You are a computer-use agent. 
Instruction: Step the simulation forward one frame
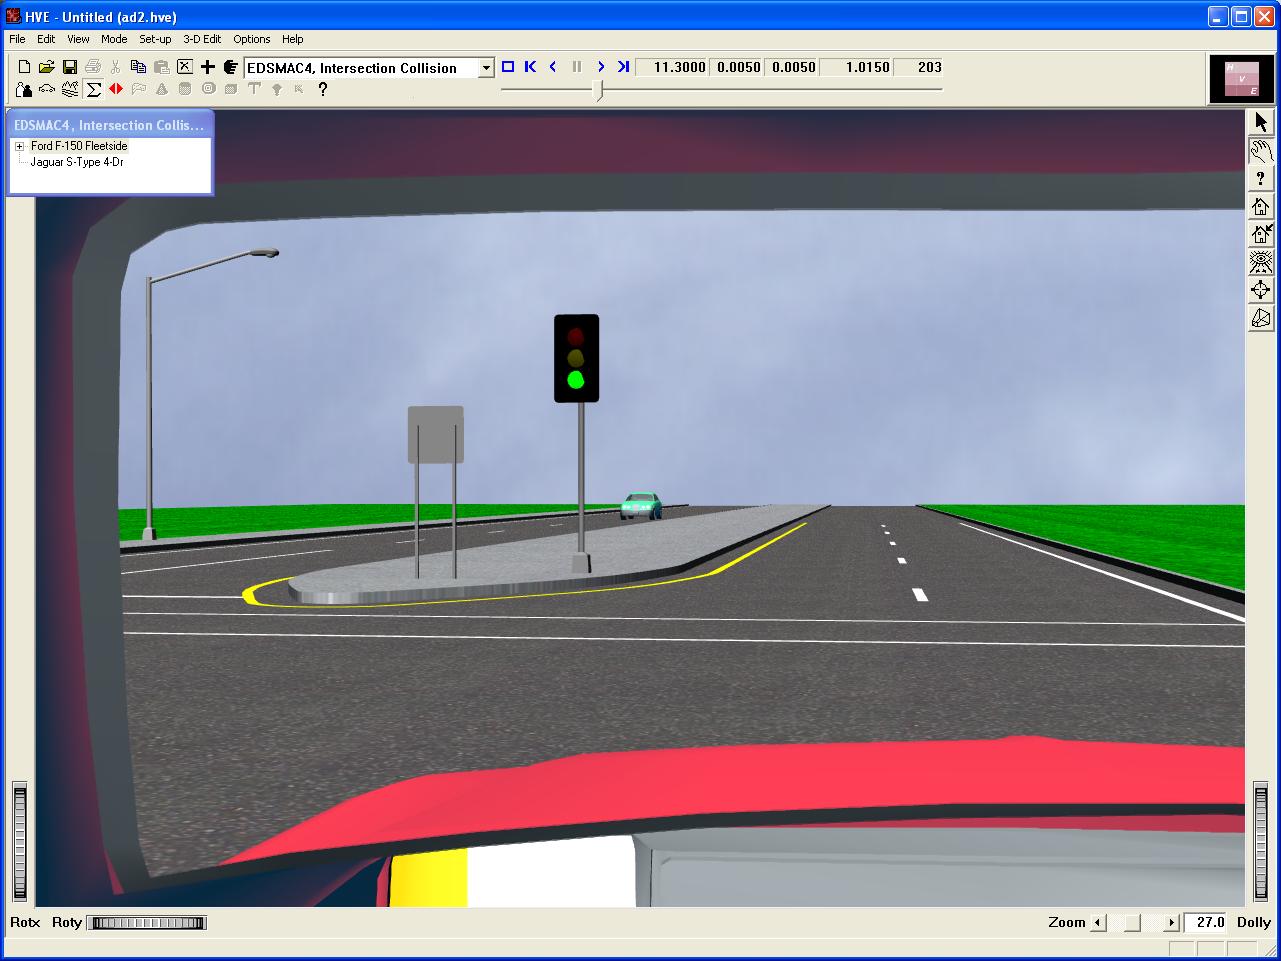click(x=600, y=67)
